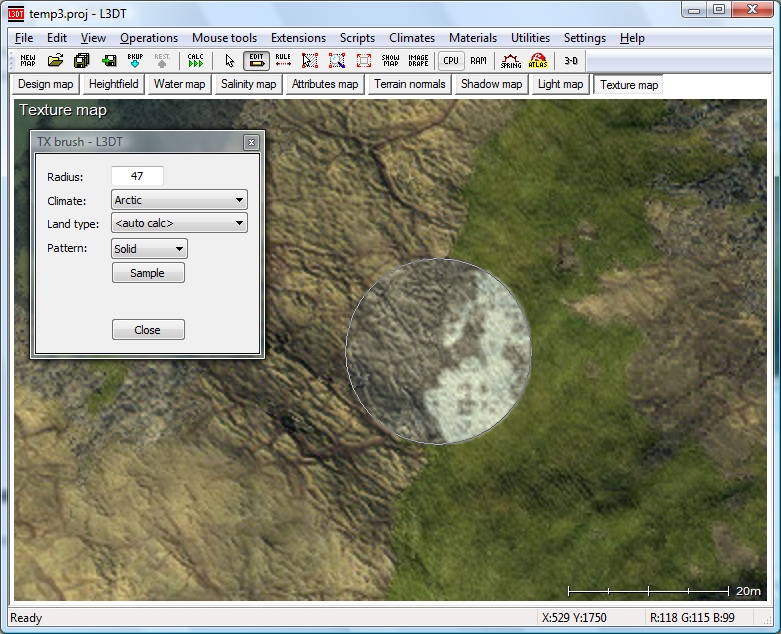Select the arrow pointer tool
Screen dimensions: 781x634
[230, 61]
